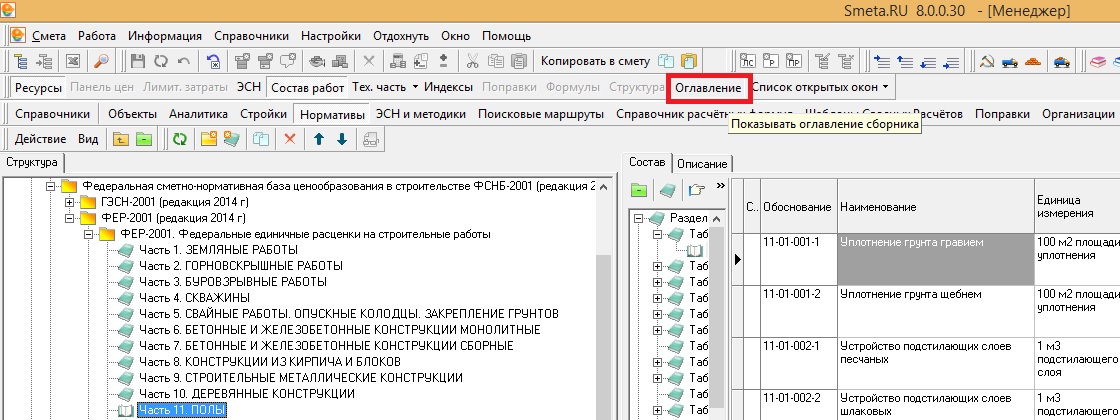Viewport: 1120px width, 420px height.
Task: Click the hammer and sickle labor icon
Action: (986, 62)
